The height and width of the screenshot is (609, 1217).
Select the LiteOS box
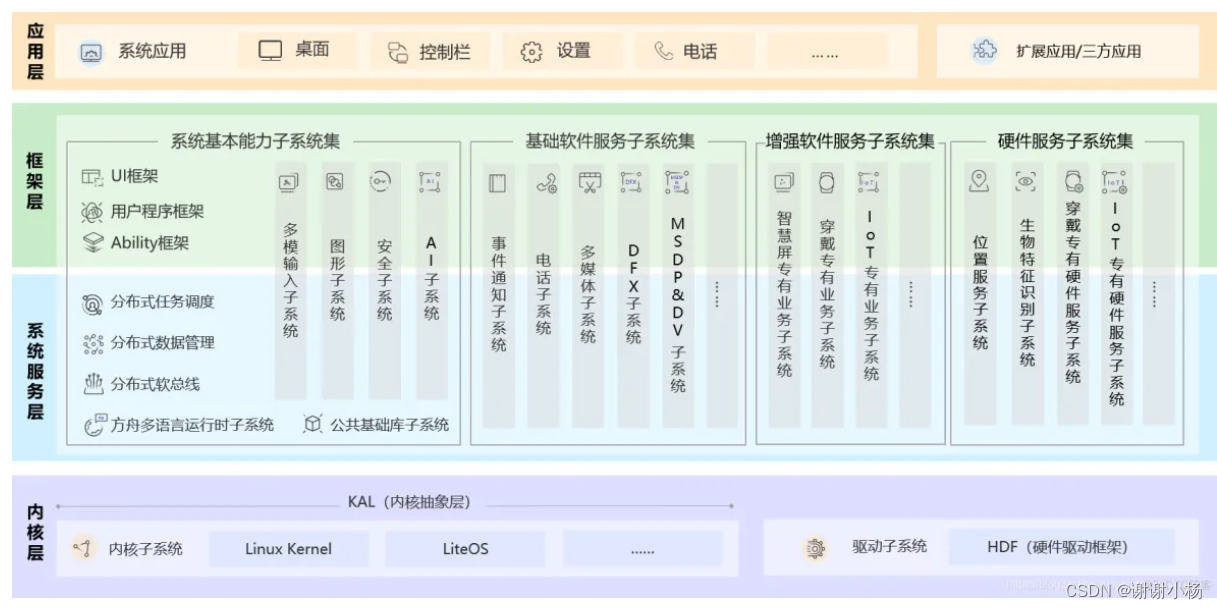pyautogui.click(x=465, y=548)
